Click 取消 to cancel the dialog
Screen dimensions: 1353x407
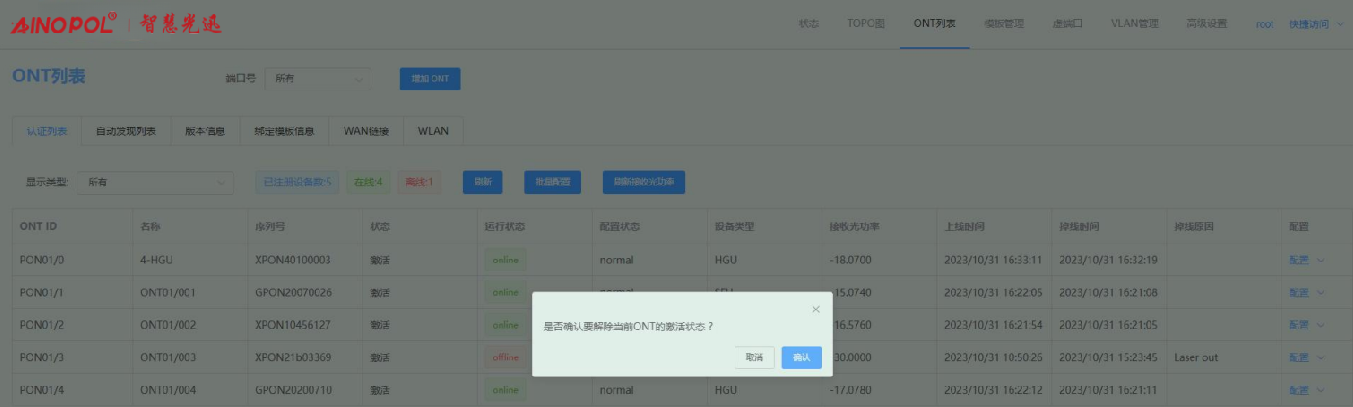(754, 357)
